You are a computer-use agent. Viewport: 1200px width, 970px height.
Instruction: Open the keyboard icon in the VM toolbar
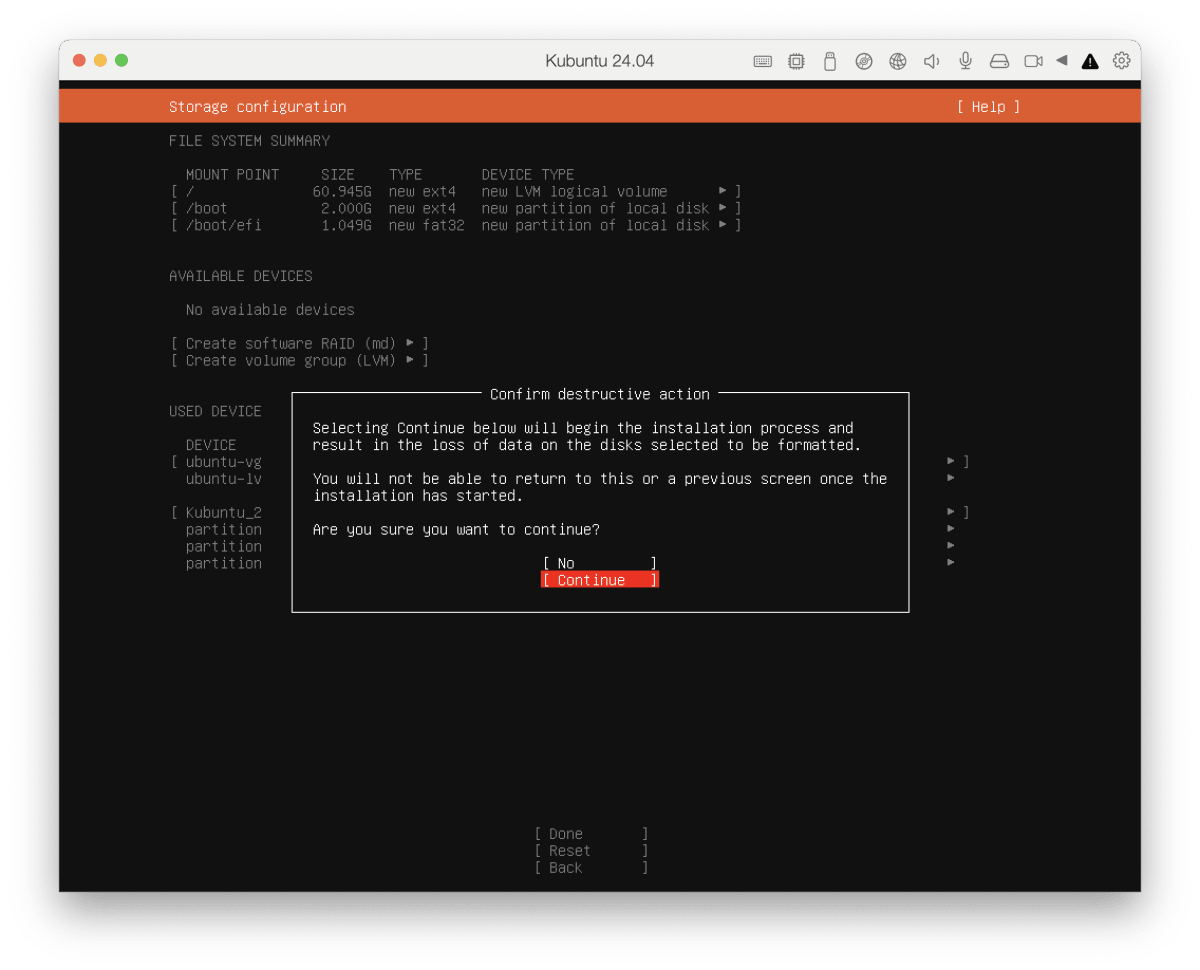(x=763, y=61)
